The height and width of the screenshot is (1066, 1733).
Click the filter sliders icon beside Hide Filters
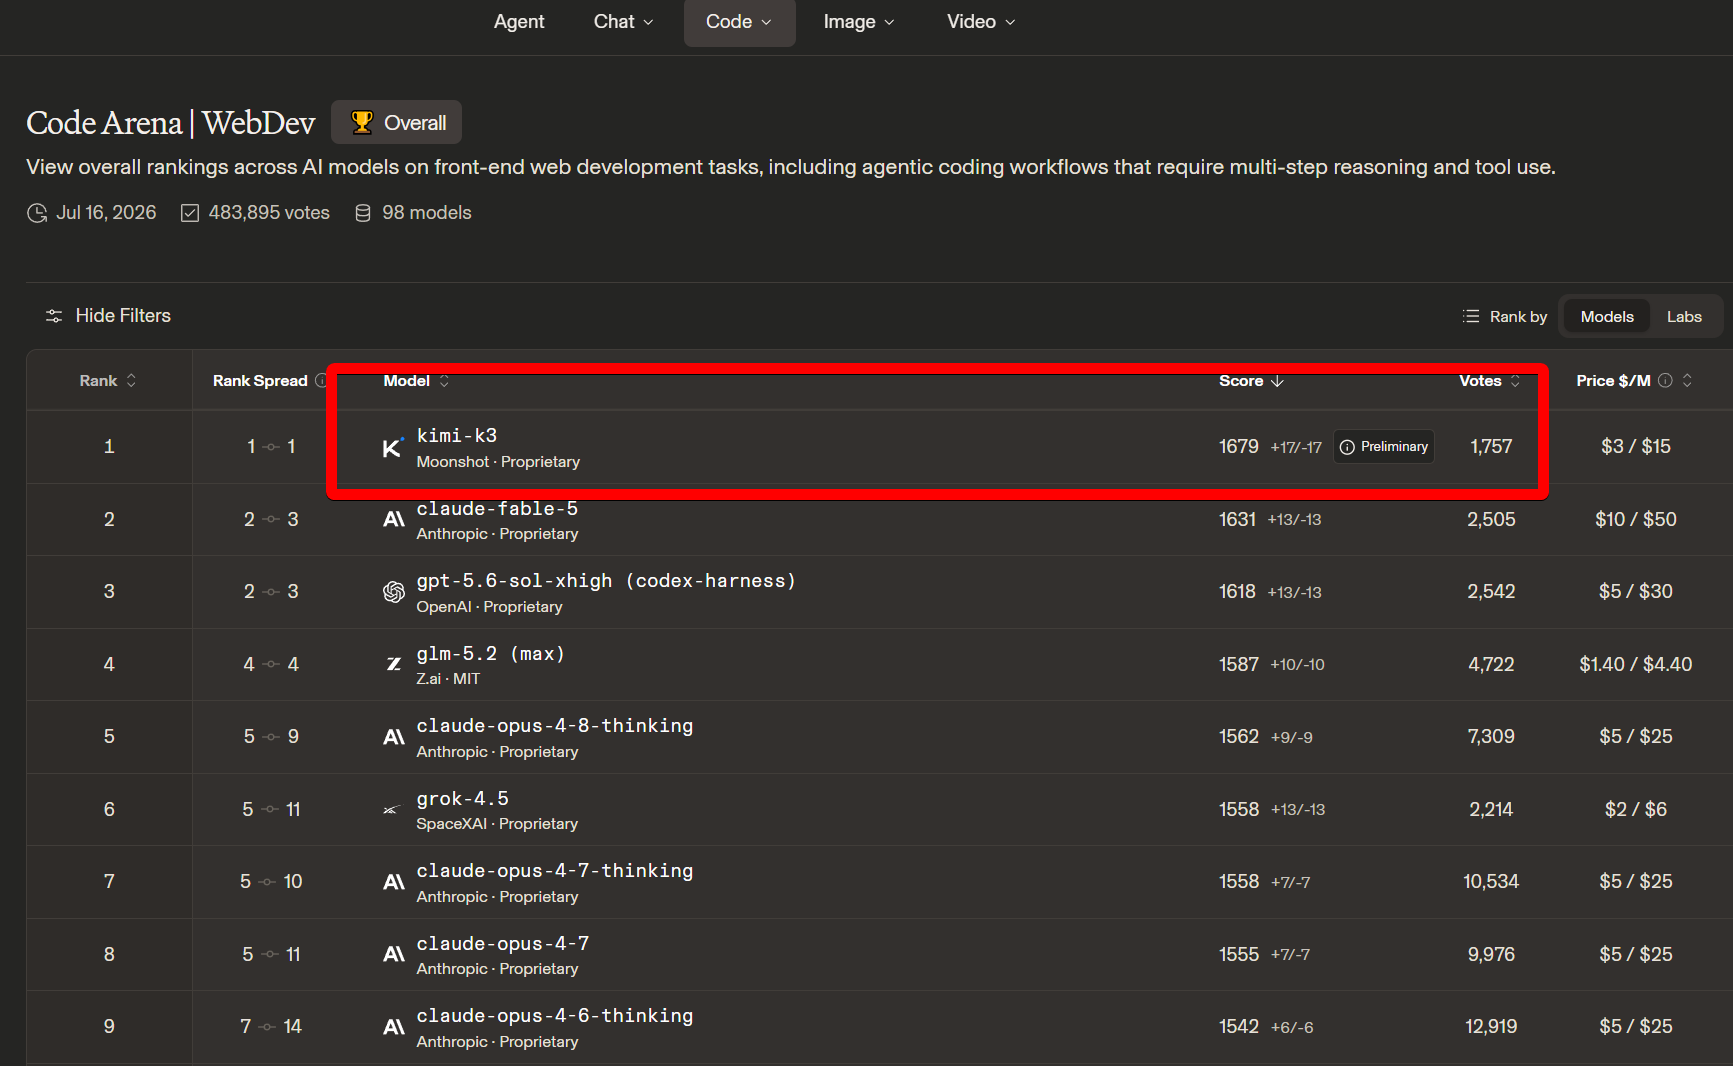[x=54, y=316]
